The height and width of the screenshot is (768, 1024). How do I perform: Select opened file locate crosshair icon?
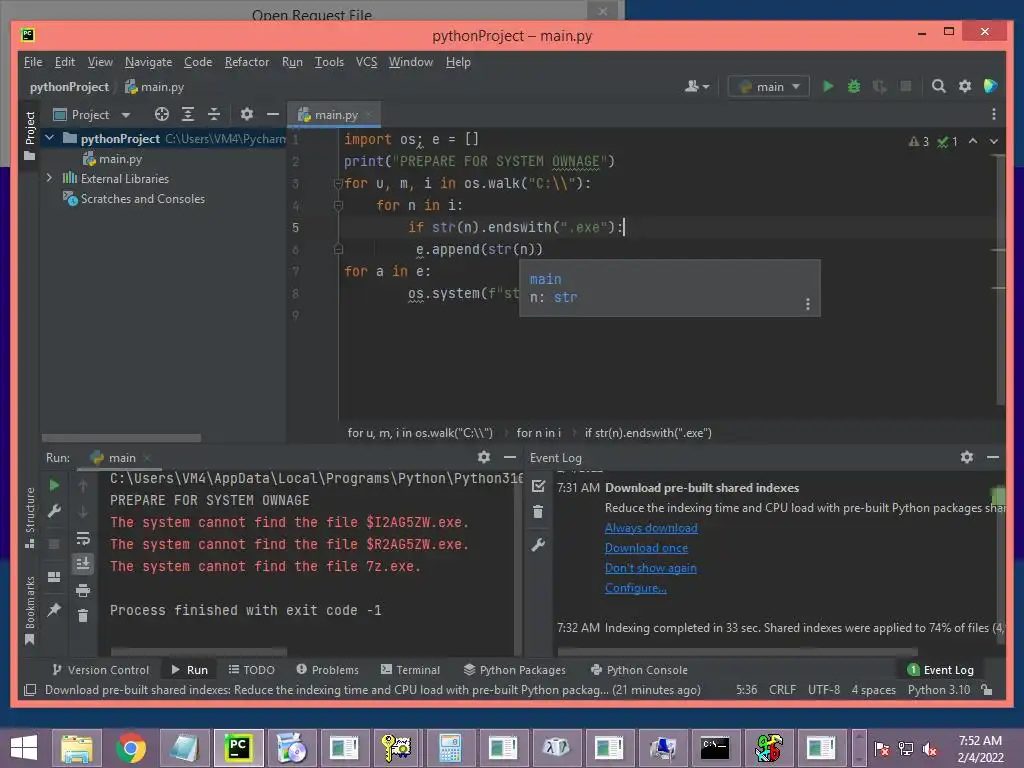(x=161, y=114)
